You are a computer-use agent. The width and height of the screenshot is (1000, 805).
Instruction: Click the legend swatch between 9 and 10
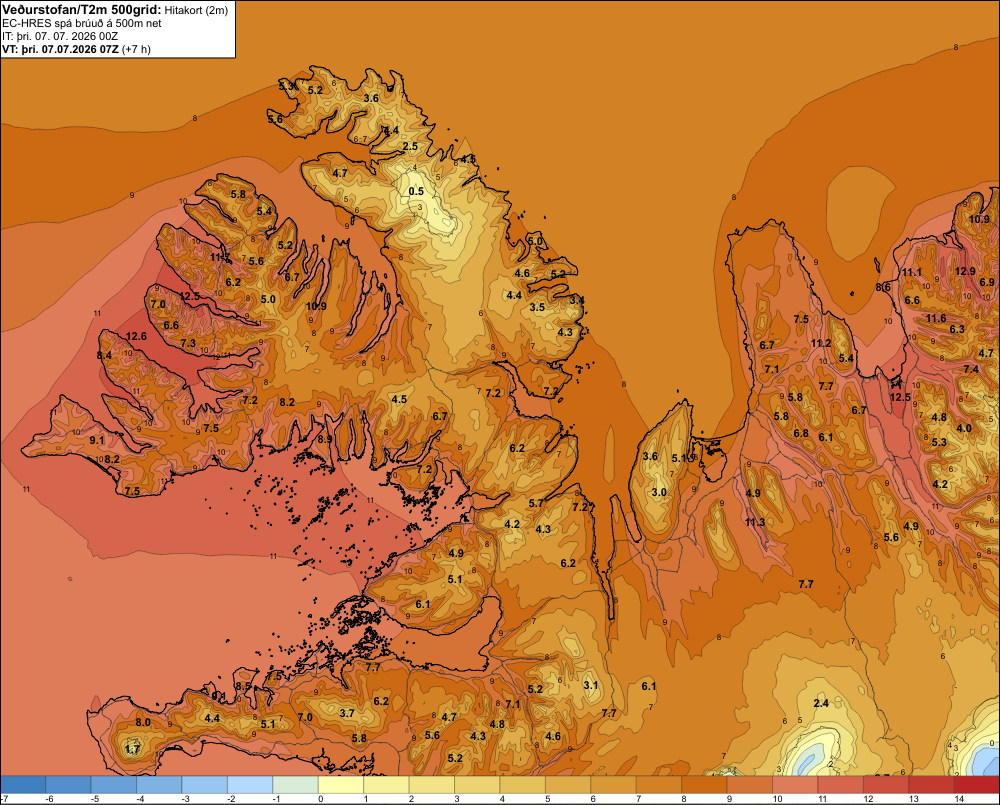click(x=750, y=785)
